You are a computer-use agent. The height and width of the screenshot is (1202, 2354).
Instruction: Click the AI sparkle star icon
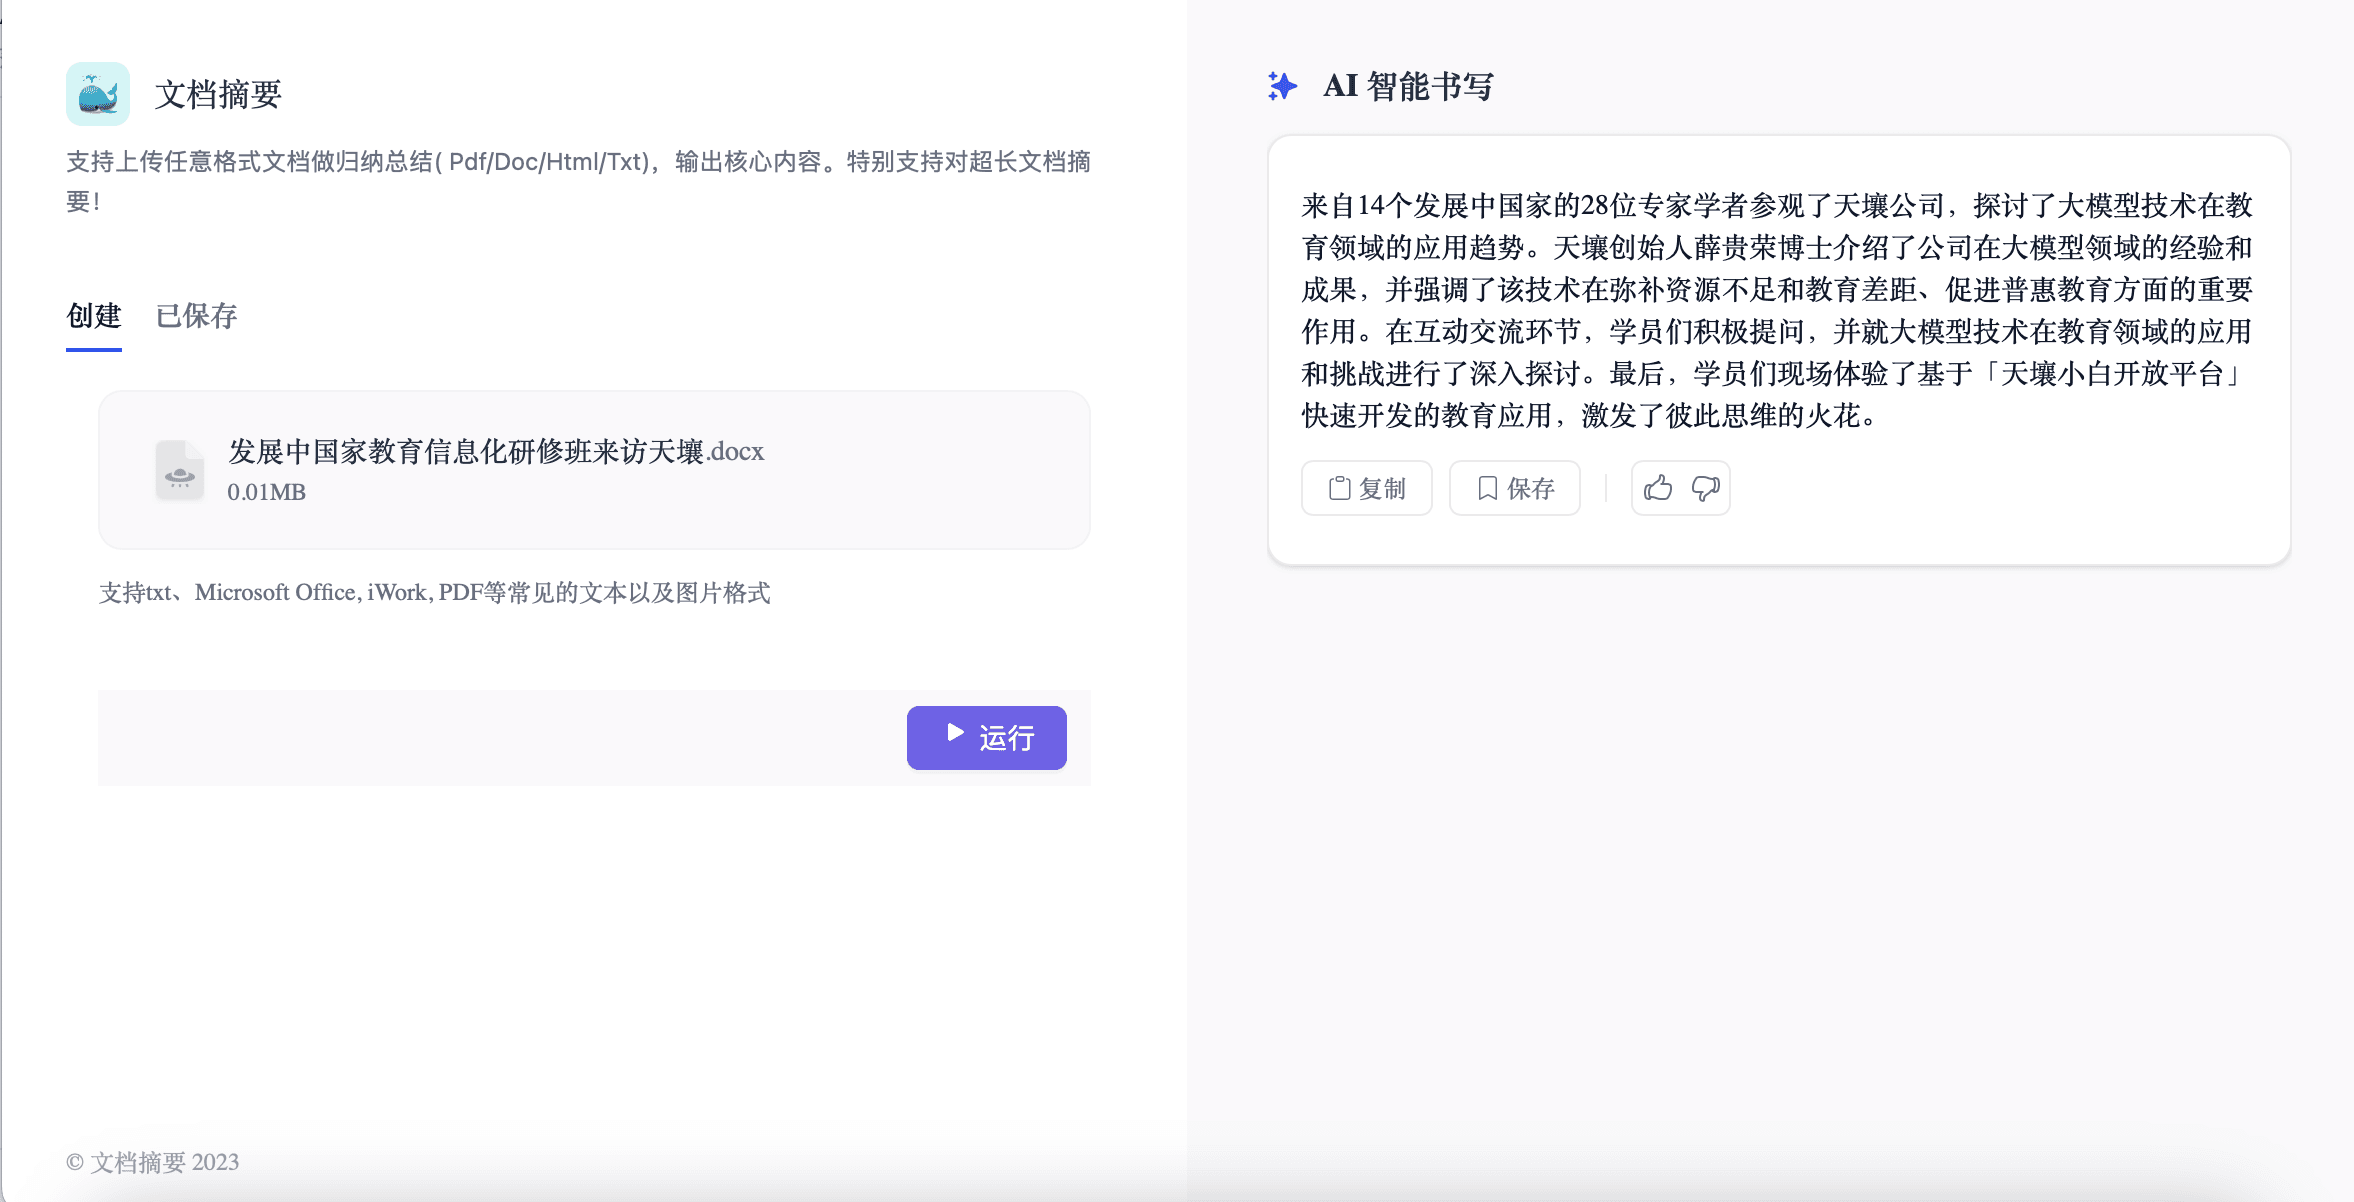pyautogui.click(x=1282, y=86)
